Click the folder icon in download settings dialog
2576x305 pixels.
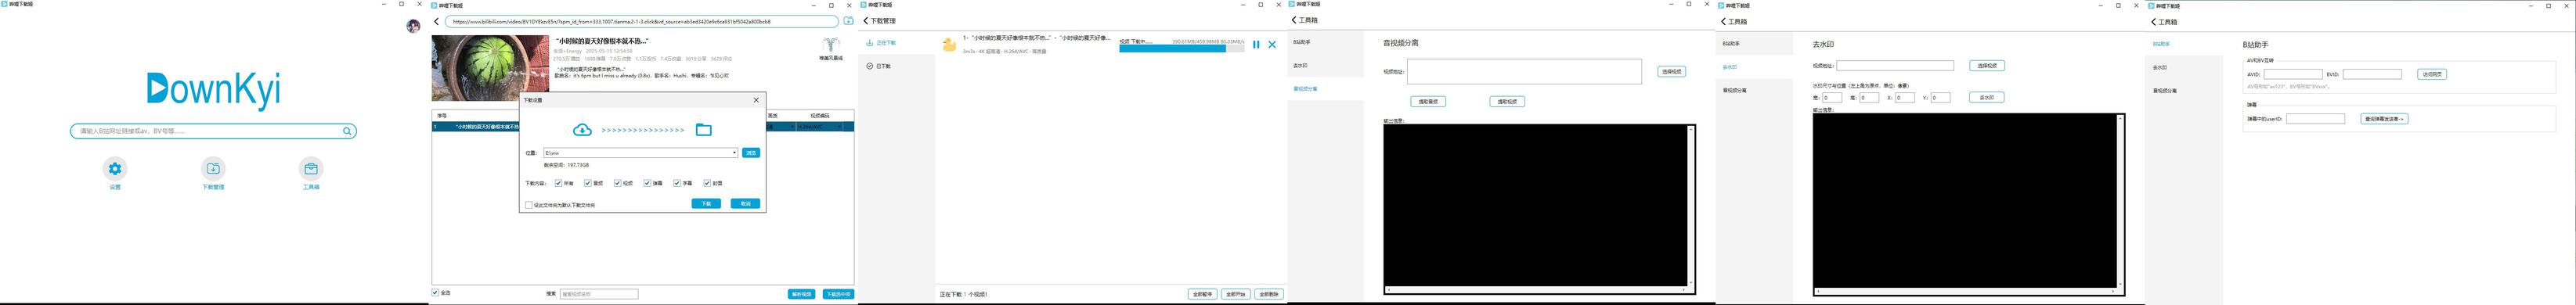[x=704, y=130]
